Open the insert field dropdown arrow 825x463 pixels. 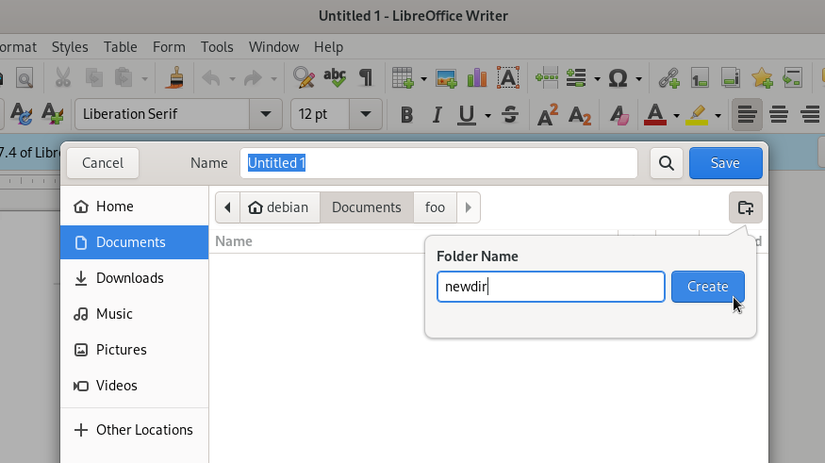click(x=597, y=79)
